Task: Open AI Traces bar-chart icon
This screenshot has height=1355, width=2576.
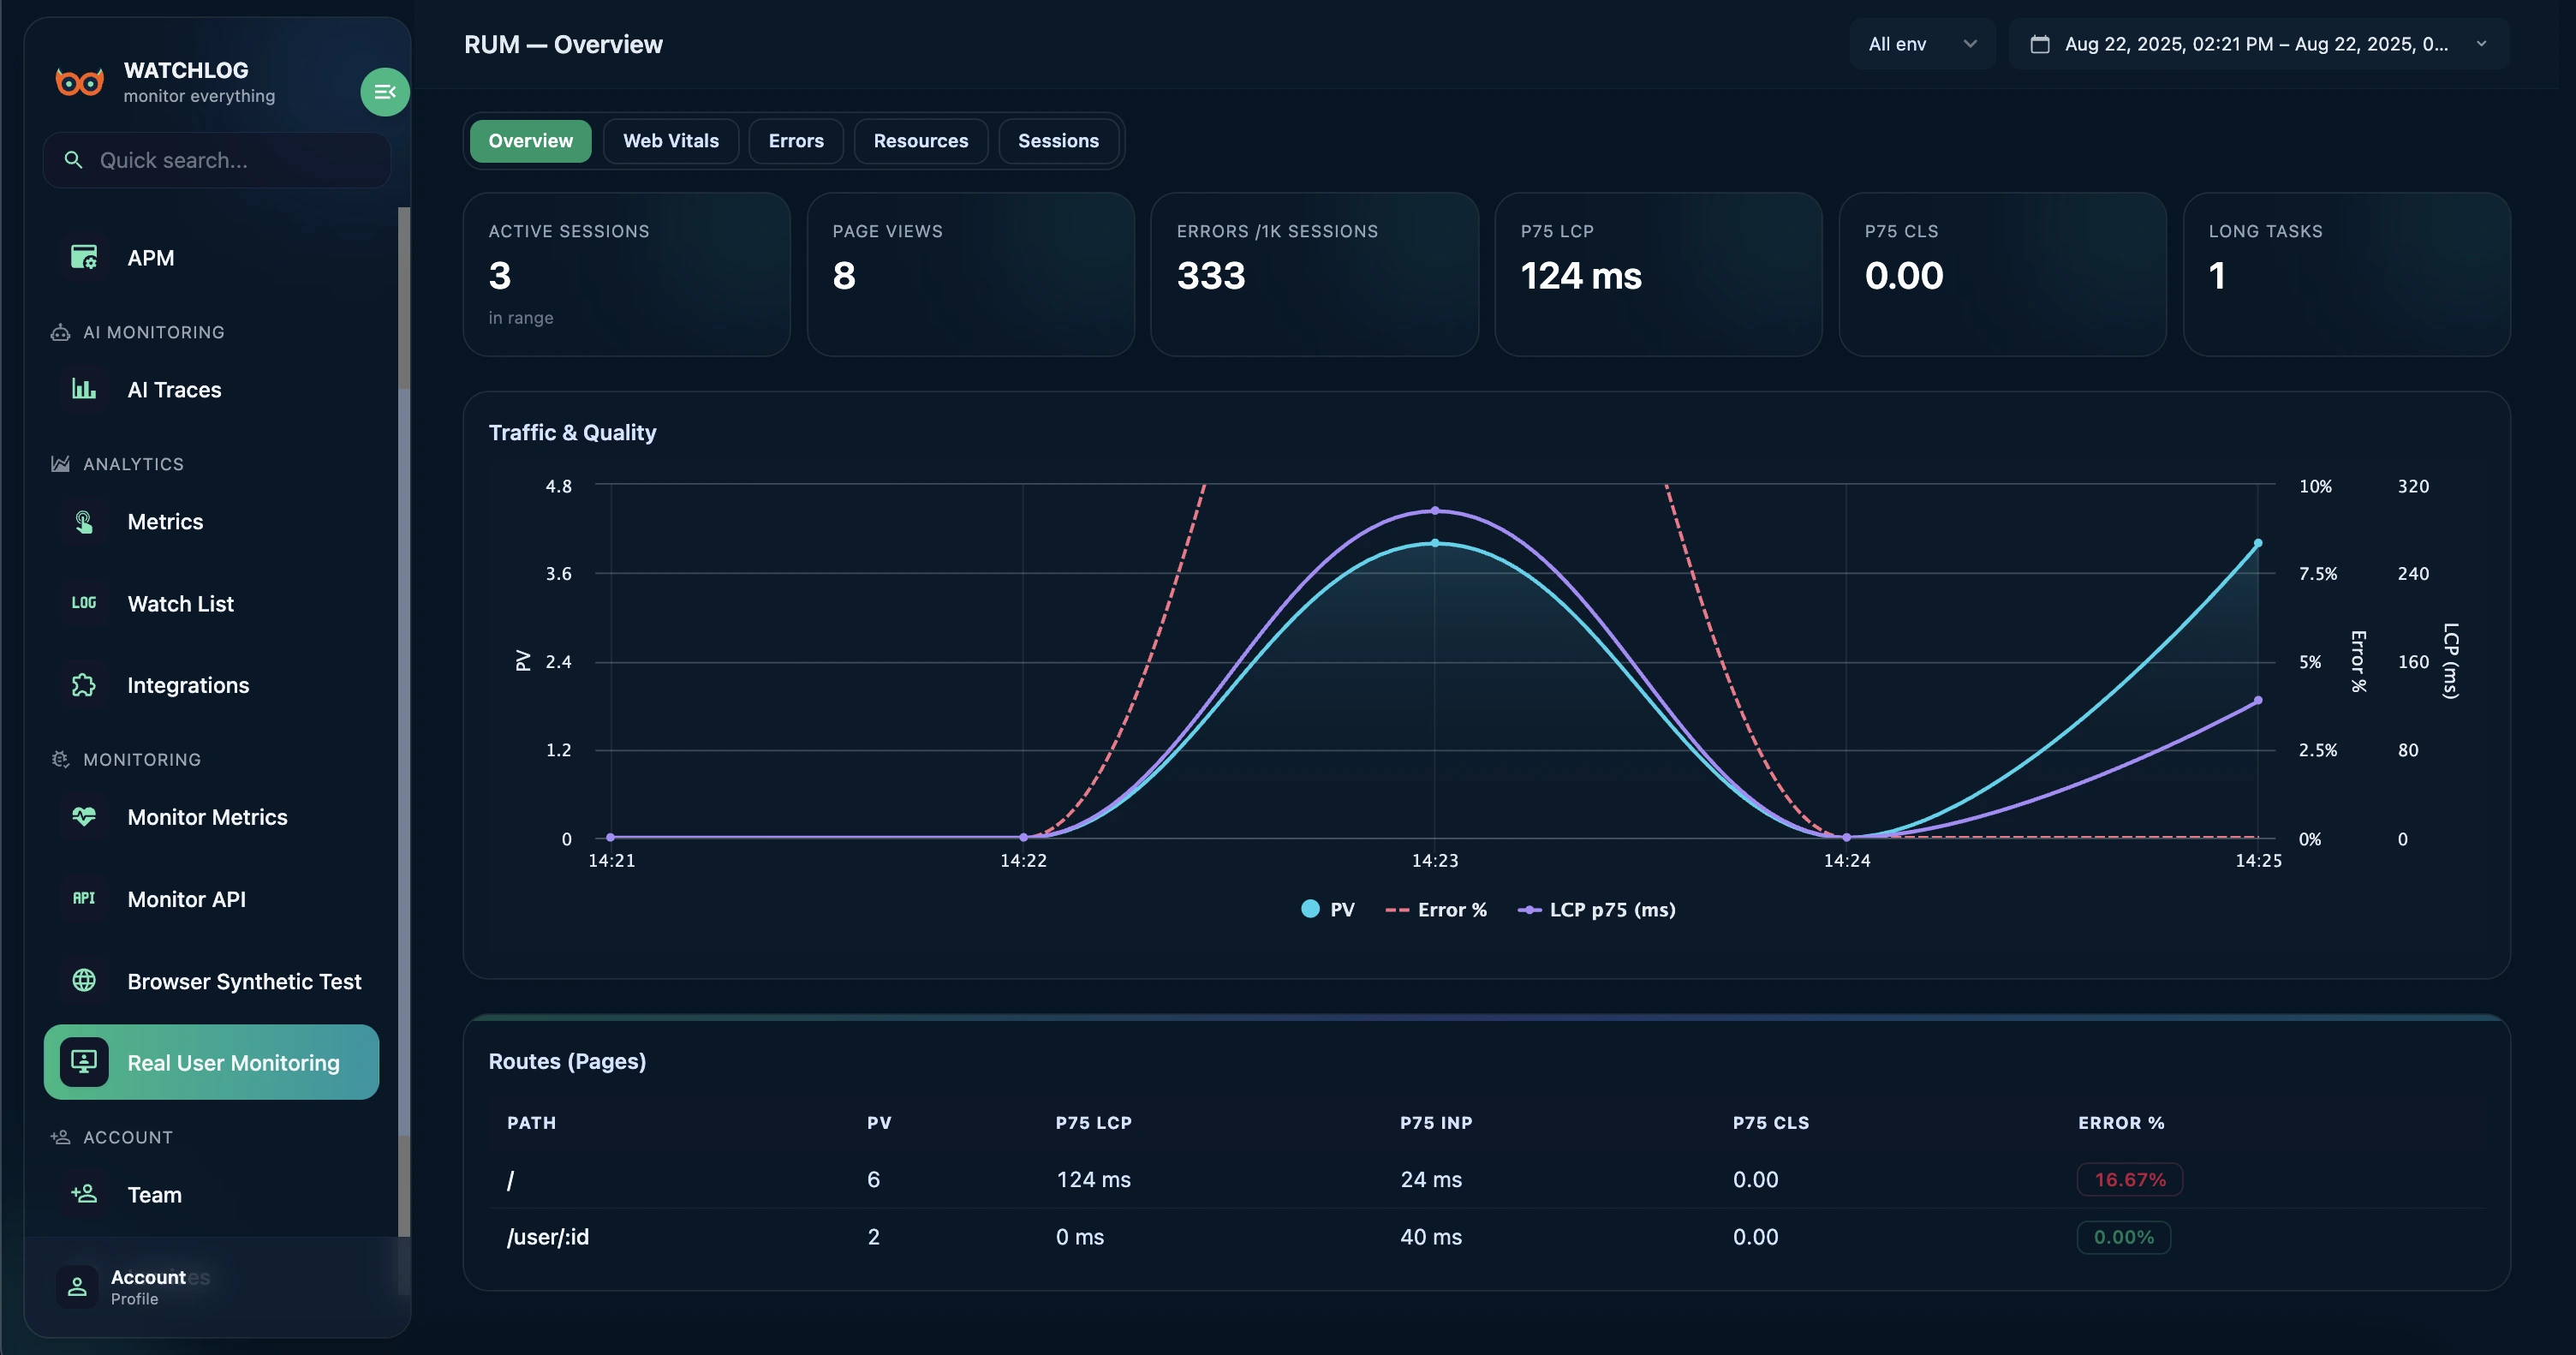Action: (84, 389)
